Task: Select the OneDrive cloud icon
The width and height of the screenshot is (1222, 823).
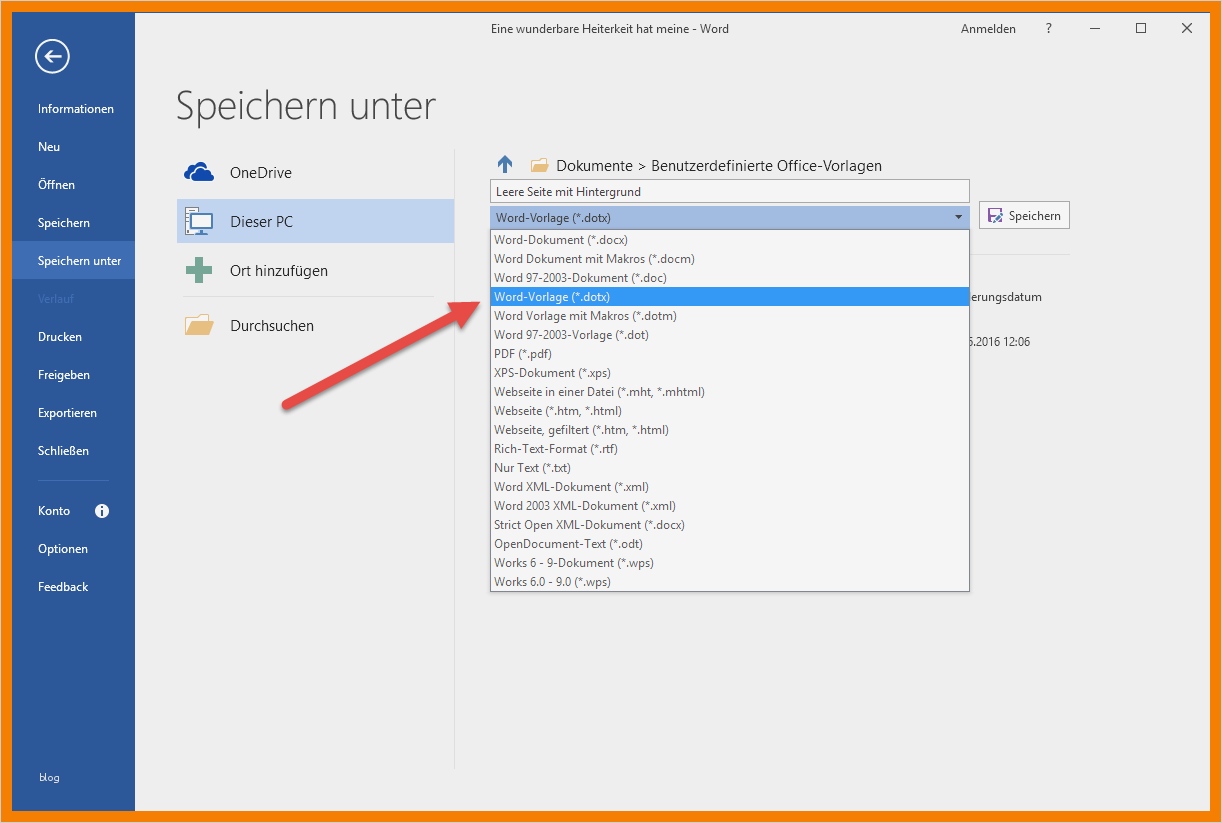Action: point(199,172)
